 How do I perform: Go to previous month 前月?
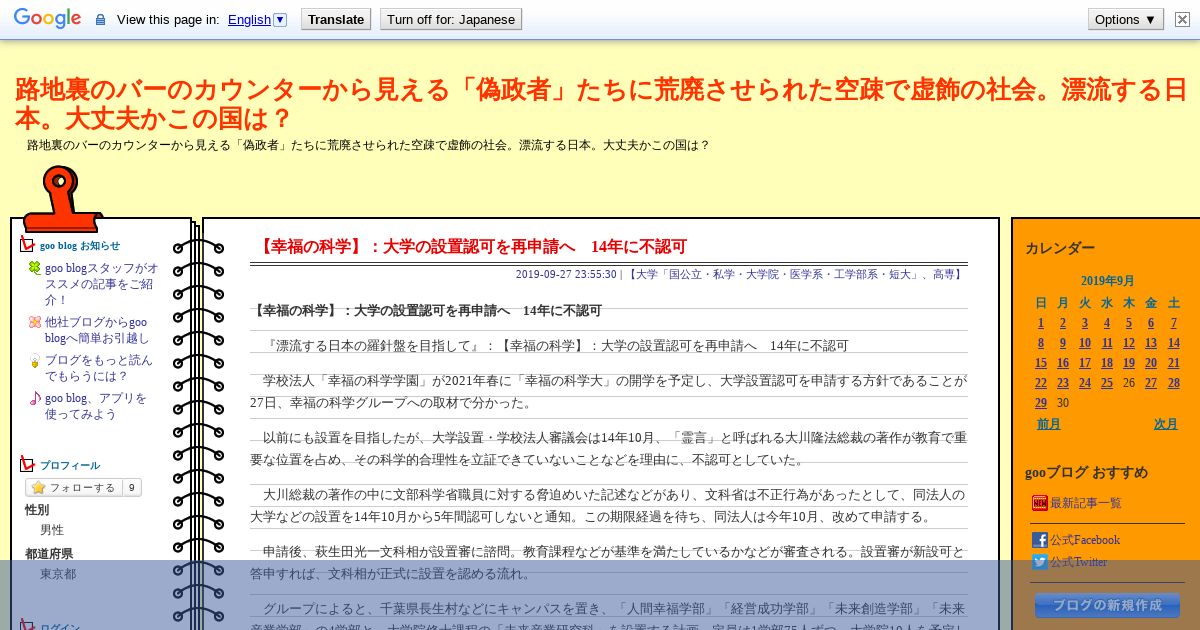[1049, 424]
